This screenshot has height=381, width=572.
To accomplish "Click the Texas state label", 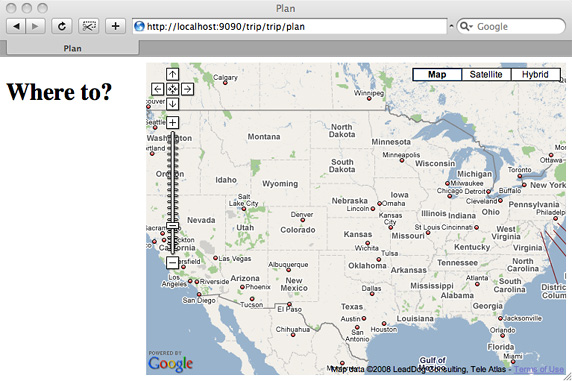I will coord(352,307).
